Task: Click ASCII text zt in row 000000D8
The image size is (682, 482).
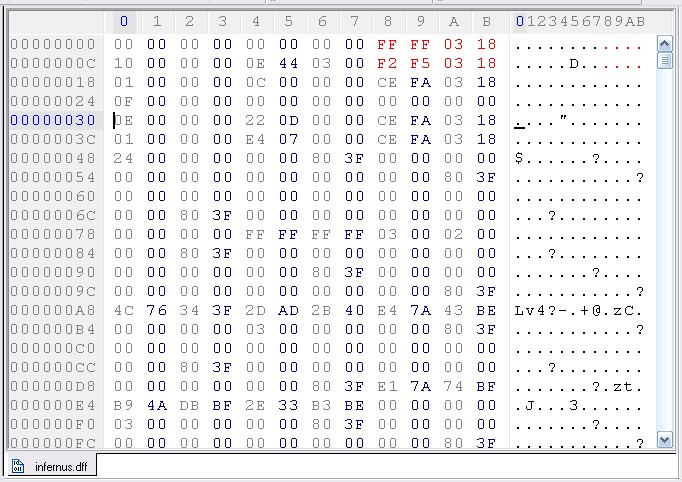Action: (x=623, y=386)
